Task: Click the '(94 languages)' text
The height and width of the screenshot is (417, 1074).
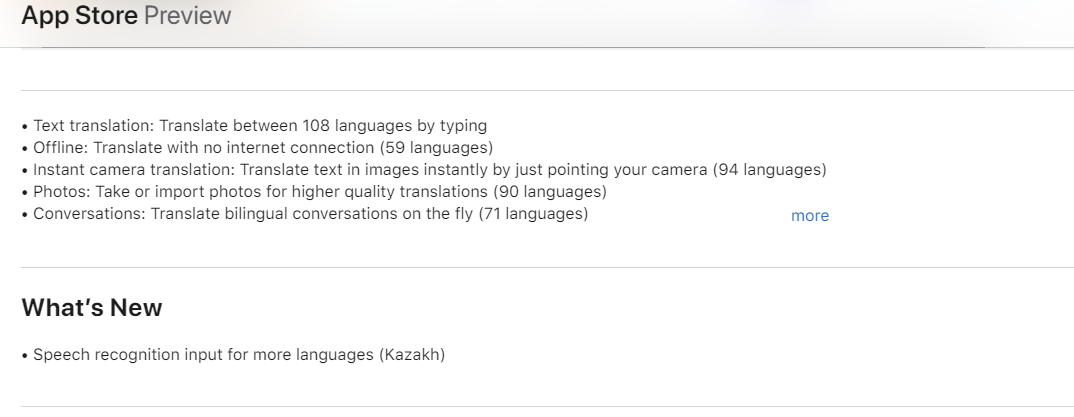Action: pyautogui.click(x=770, y=170)
